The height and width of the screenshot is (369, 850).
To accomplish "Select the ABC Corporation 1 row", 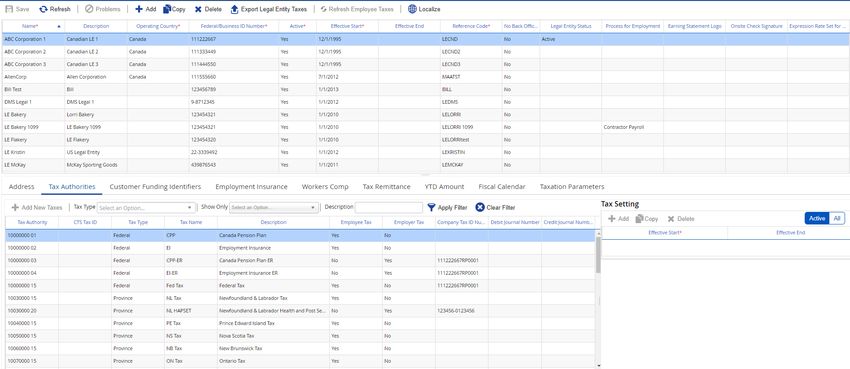I will [x=425, y=40].
